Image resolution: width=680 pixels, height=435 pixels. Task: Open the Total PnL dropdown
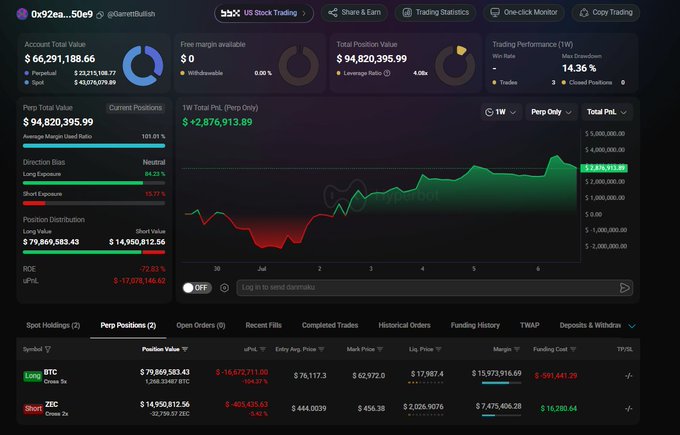pos(607,112)
